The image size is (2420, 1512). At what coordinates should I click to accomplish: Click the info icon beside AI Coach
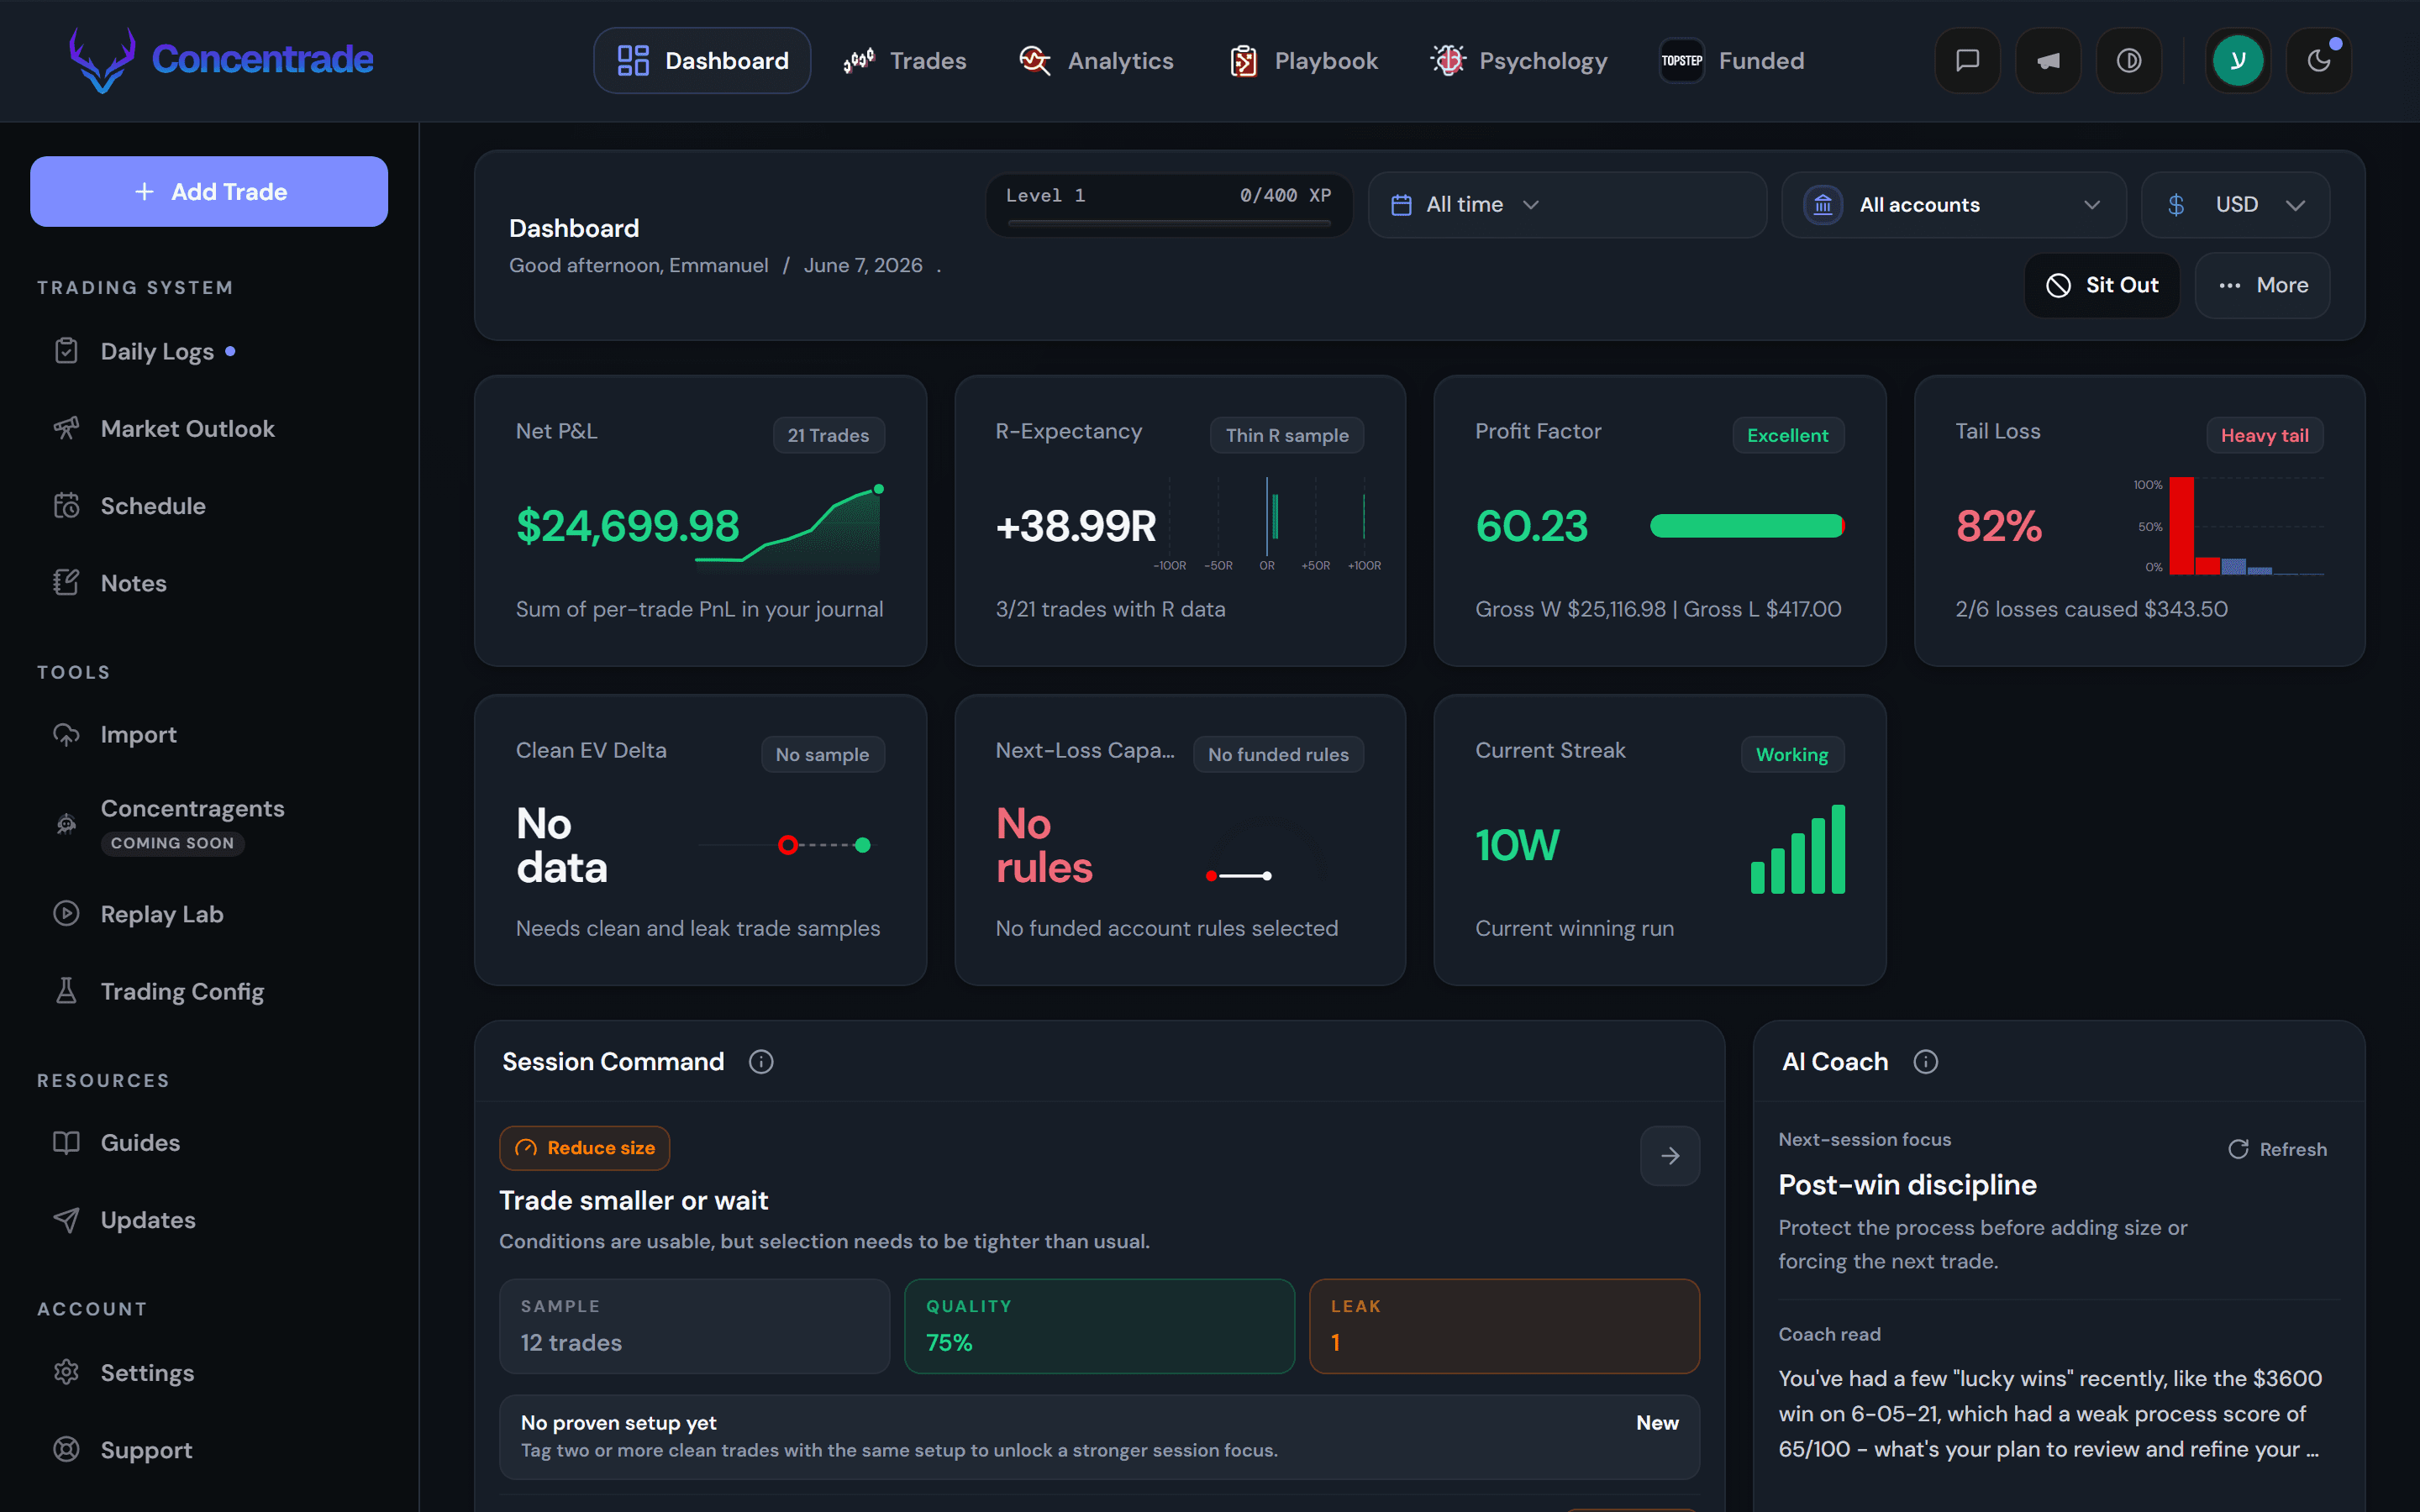coord(1926,1062)
